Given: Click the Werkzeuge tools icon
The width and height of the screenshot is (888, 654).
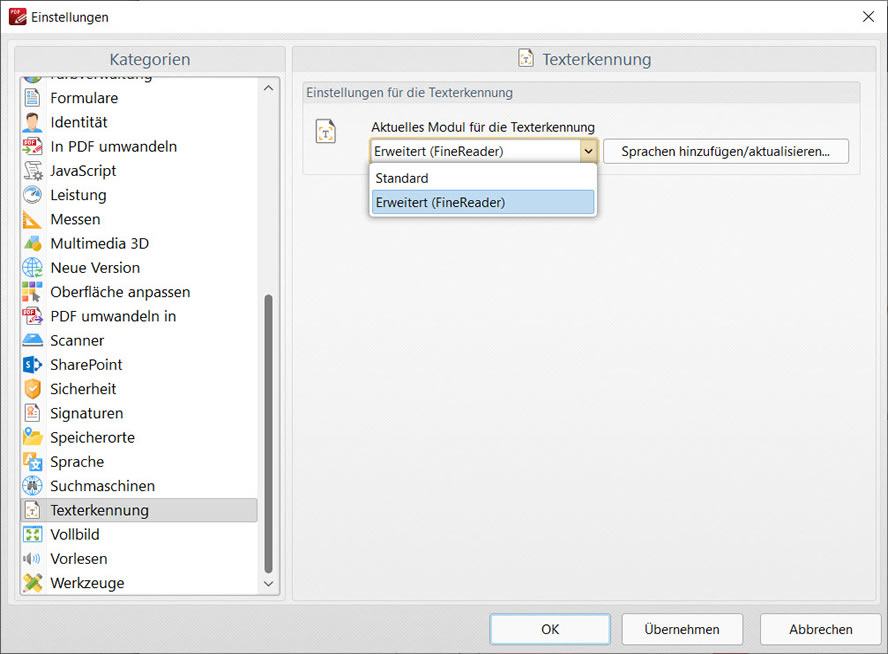Looking at the screenshot, I should 32,583.
